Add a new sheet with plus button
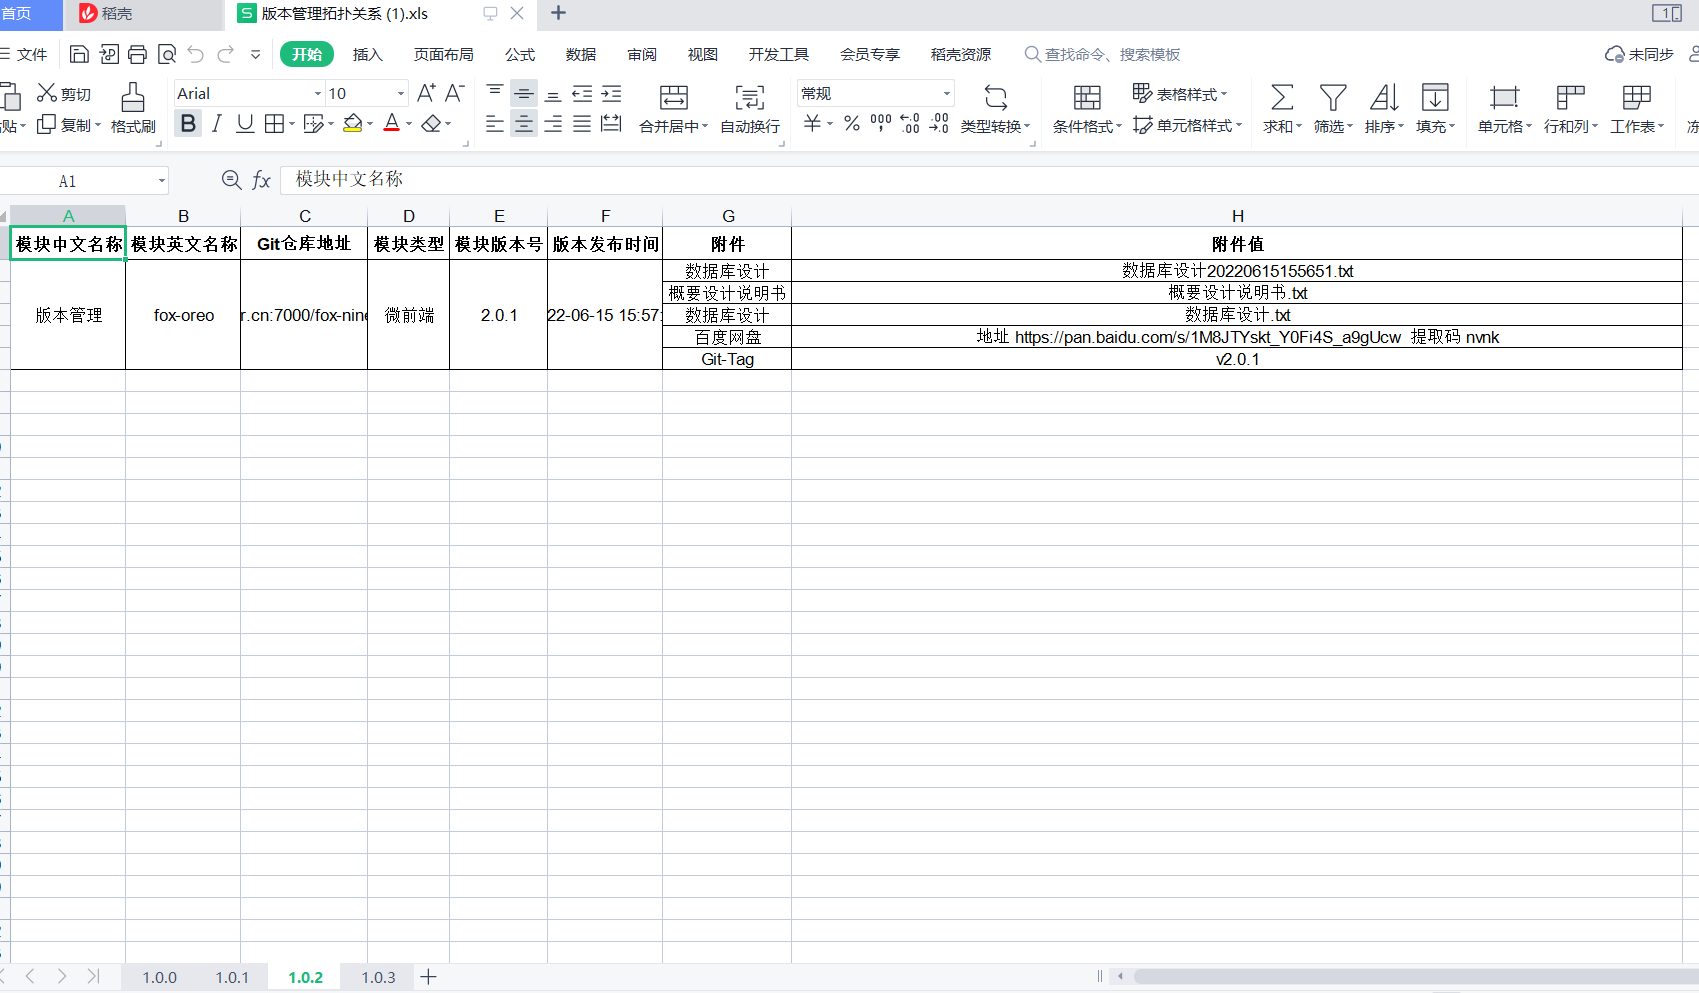This screenshot has height=993, width=1699. (428, 977)
